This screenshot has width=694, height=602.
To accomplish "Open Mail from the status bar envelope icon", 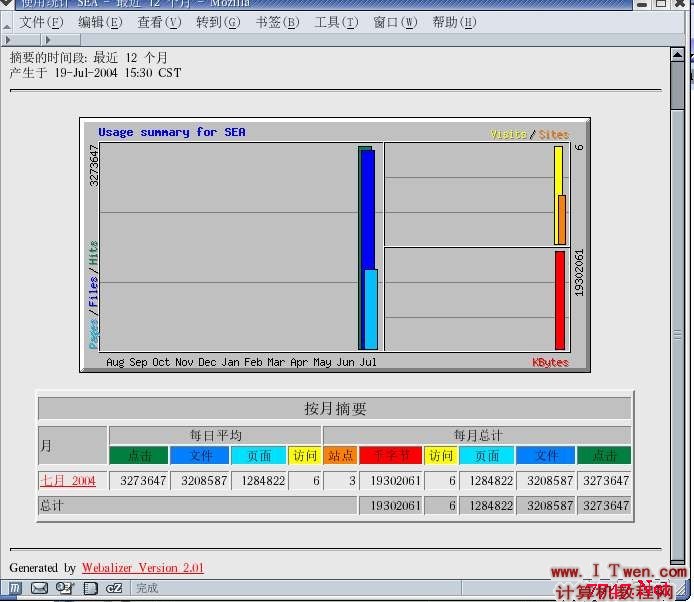I will point(39,588).
